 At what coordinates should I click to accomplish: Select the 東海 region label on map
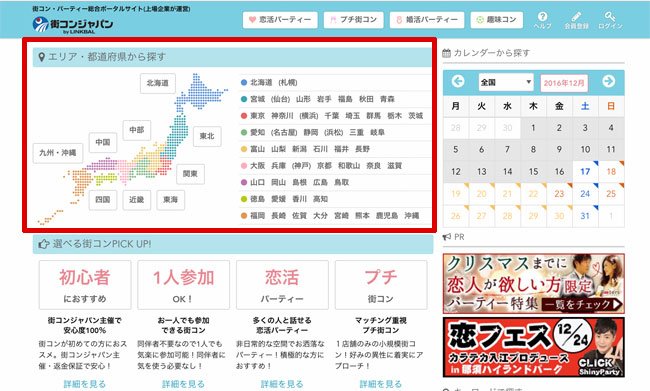pyautogui.click(x=170, y=200)
